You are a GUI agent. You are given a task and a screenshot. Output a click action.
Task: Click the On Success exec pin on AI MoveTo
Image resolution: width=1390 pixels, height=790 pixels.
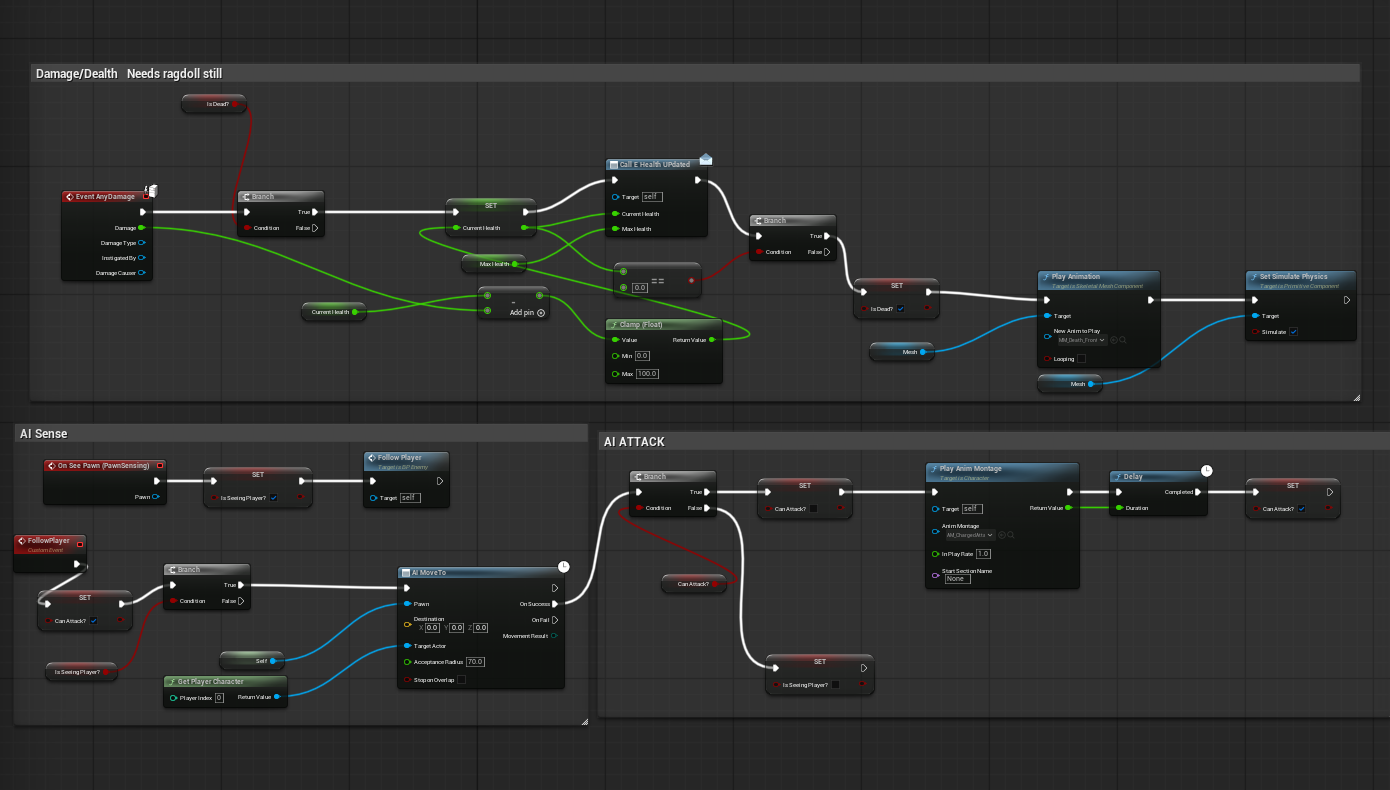pyautogui.click(x=555, y=604)
